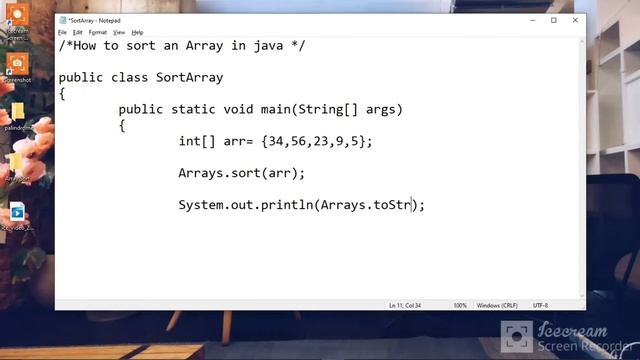640x360 pixels.
Task: Click the vertical scrollbar down arrow
Action: (x=582, y=296)
